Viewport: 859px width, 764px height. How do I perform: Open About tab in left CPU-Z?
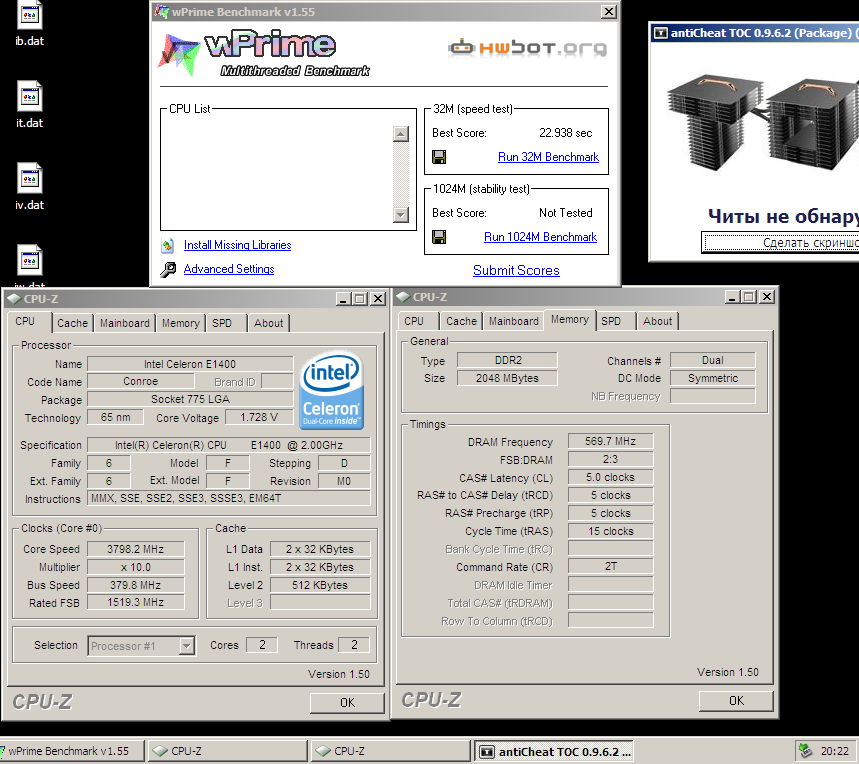pyautogui.click(x=268, y=323)
